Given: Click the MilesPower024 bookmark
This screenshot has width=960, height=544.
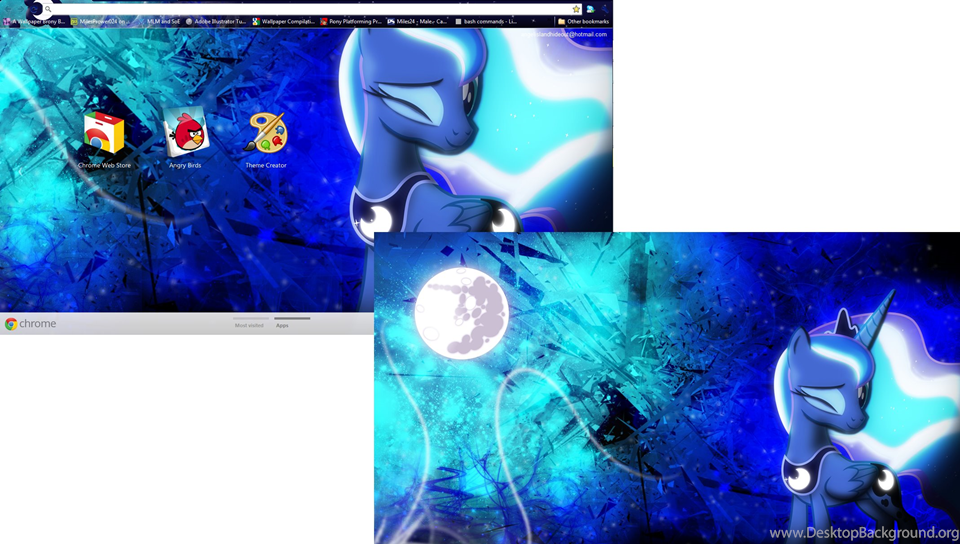Looking at the screenshot, I should pos(100,21).
